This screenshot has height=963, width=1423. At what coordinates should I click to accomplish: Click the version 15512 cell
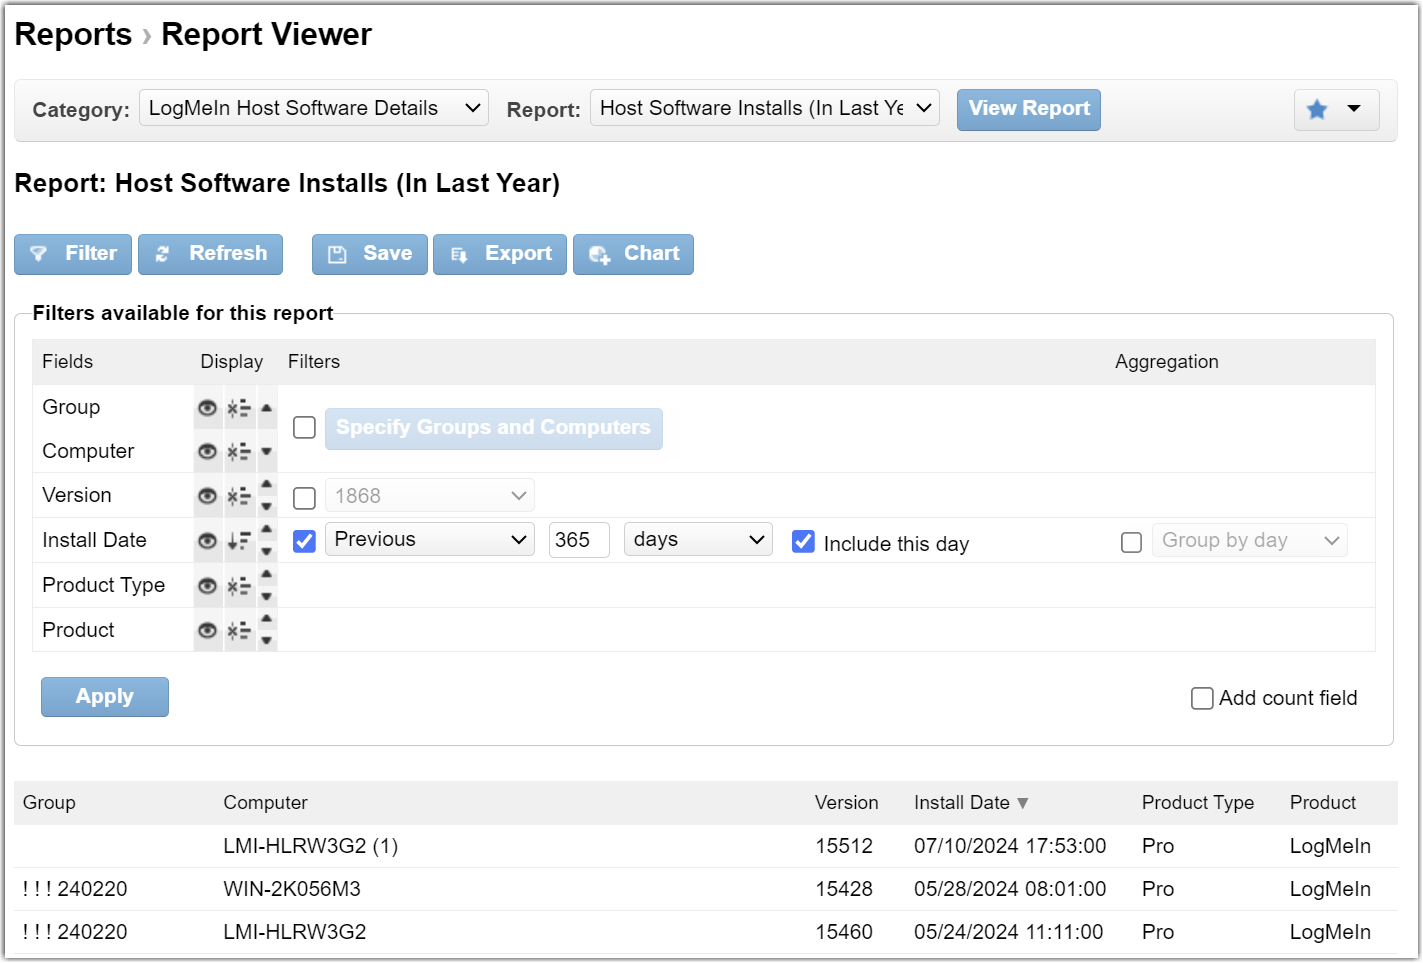pyautogui.click(x=844, y=846)
